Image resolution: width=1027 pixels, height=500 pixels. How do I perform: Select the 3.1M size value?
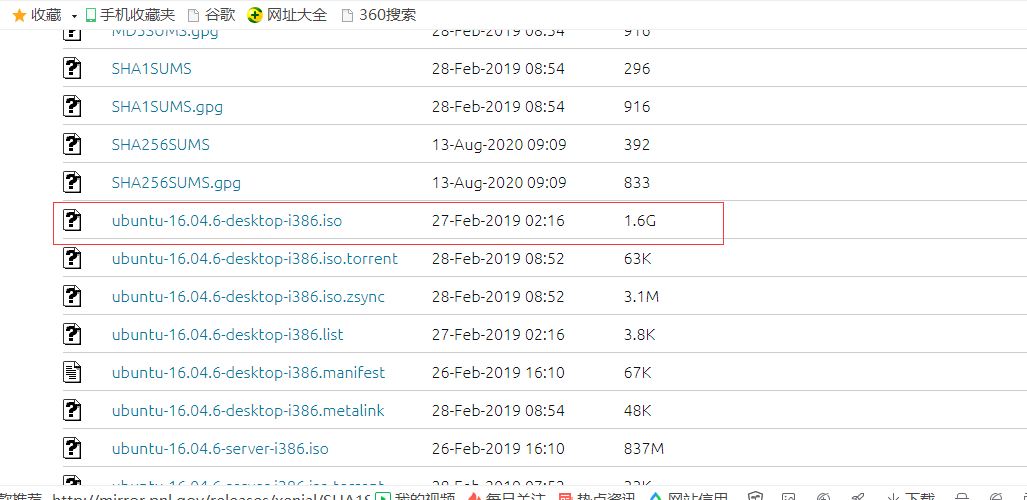tap(641, 297)
